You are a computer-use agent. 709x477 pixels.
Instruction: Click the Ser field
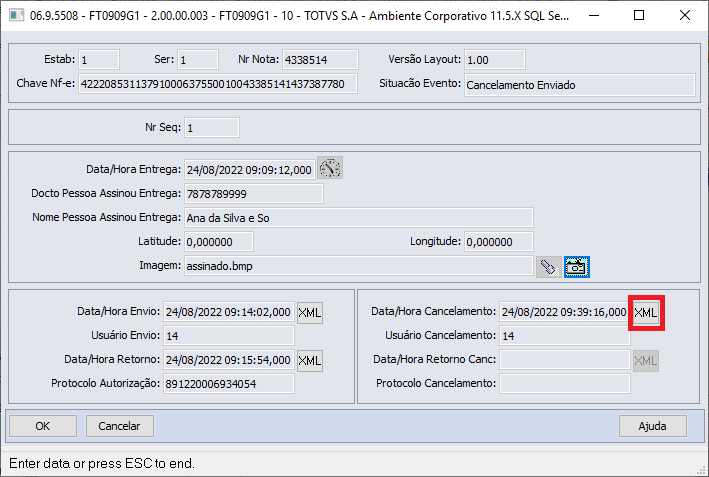[x=198, y=60]
